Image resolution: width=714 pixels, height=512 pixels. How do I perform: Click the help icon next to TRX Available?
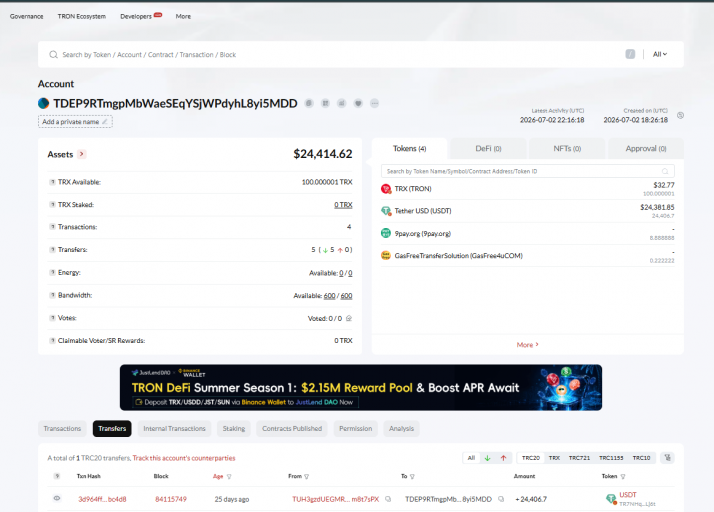tap(52, 182)
